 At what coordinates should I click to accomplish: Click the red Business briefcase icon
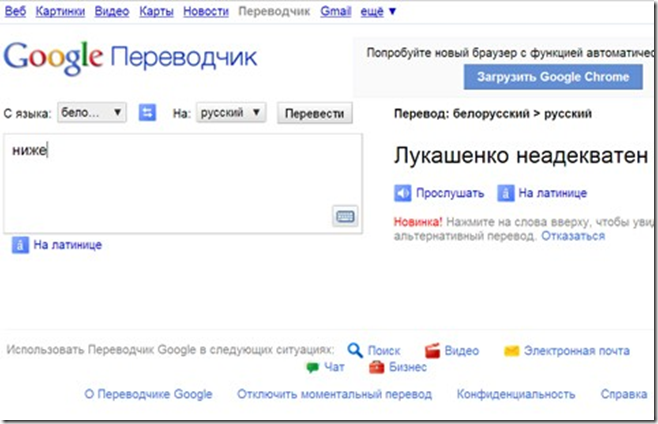click(376, 367)
